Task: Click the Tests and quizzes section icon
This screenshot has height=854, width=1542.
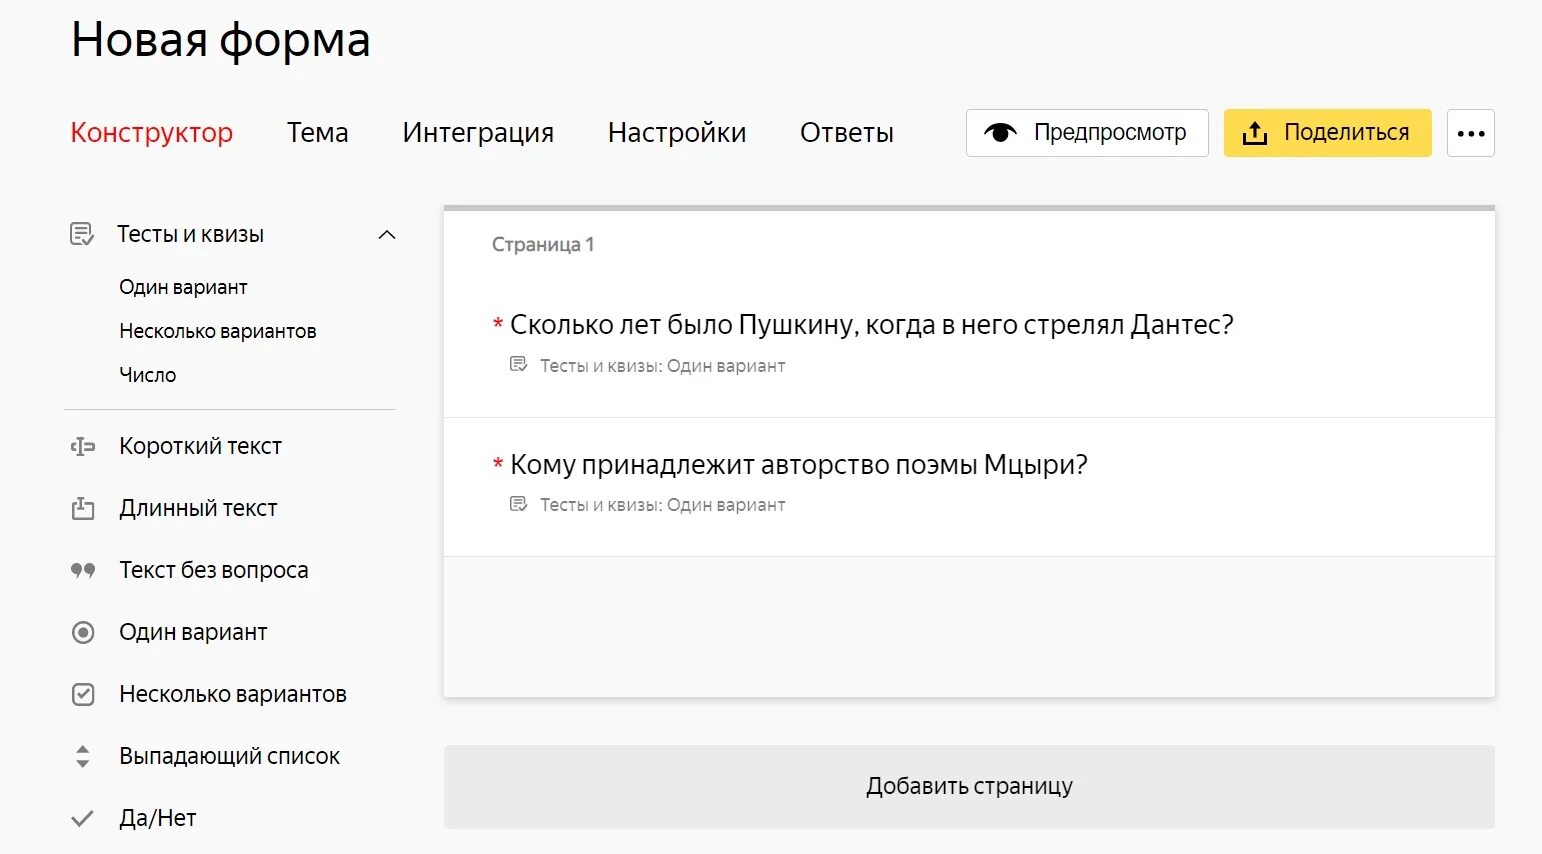Action: pyautogui.click(x=82, y=234)
